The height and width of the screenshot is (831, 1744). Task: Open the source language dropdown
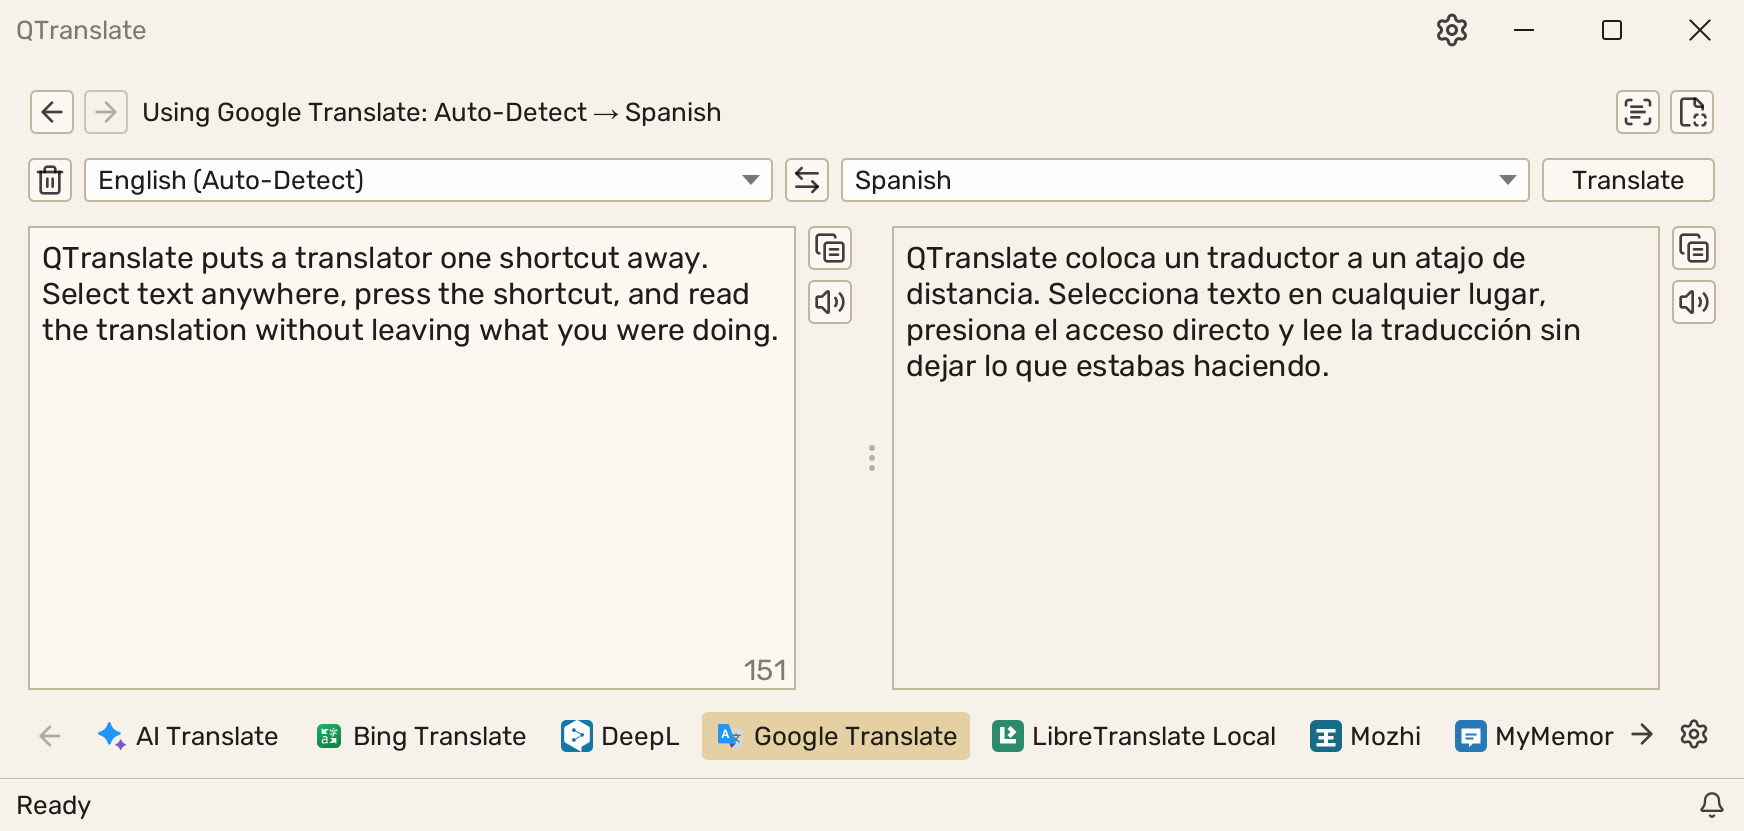coord(428,180)
